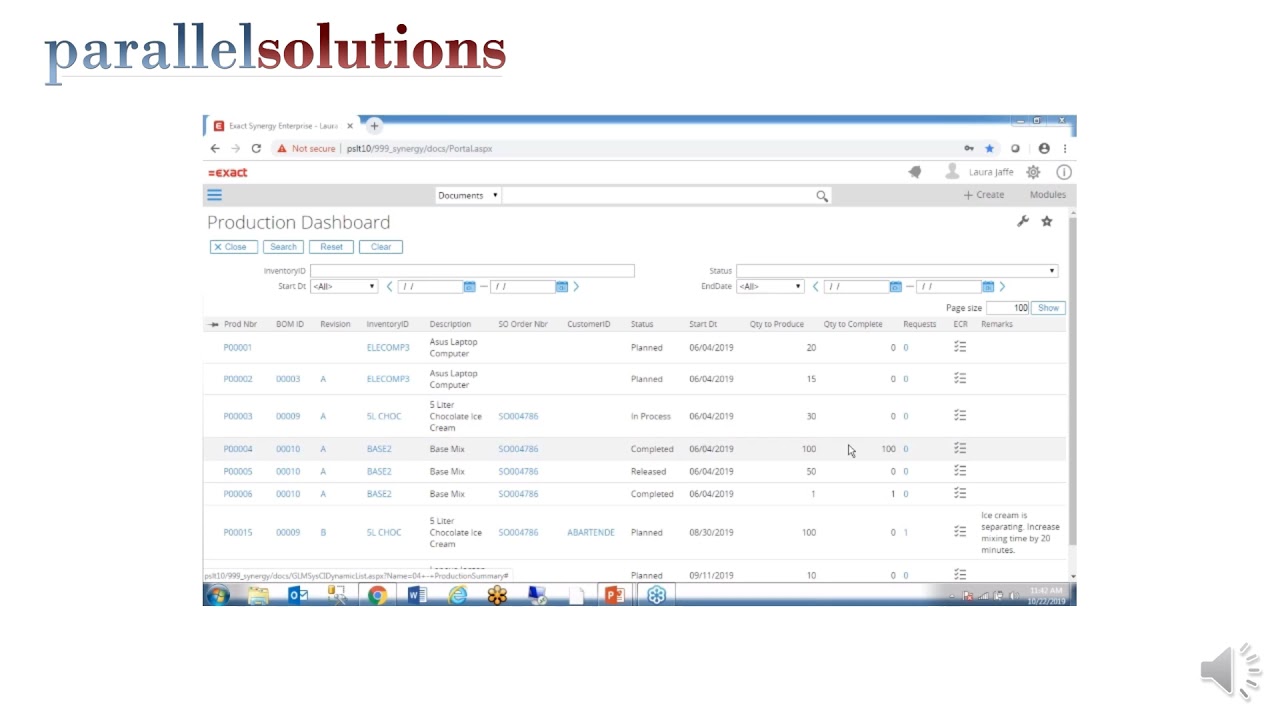Open requests count 1 for P00015
The width and height of the screenshot is (1280, 720).
tap(906, 533)
